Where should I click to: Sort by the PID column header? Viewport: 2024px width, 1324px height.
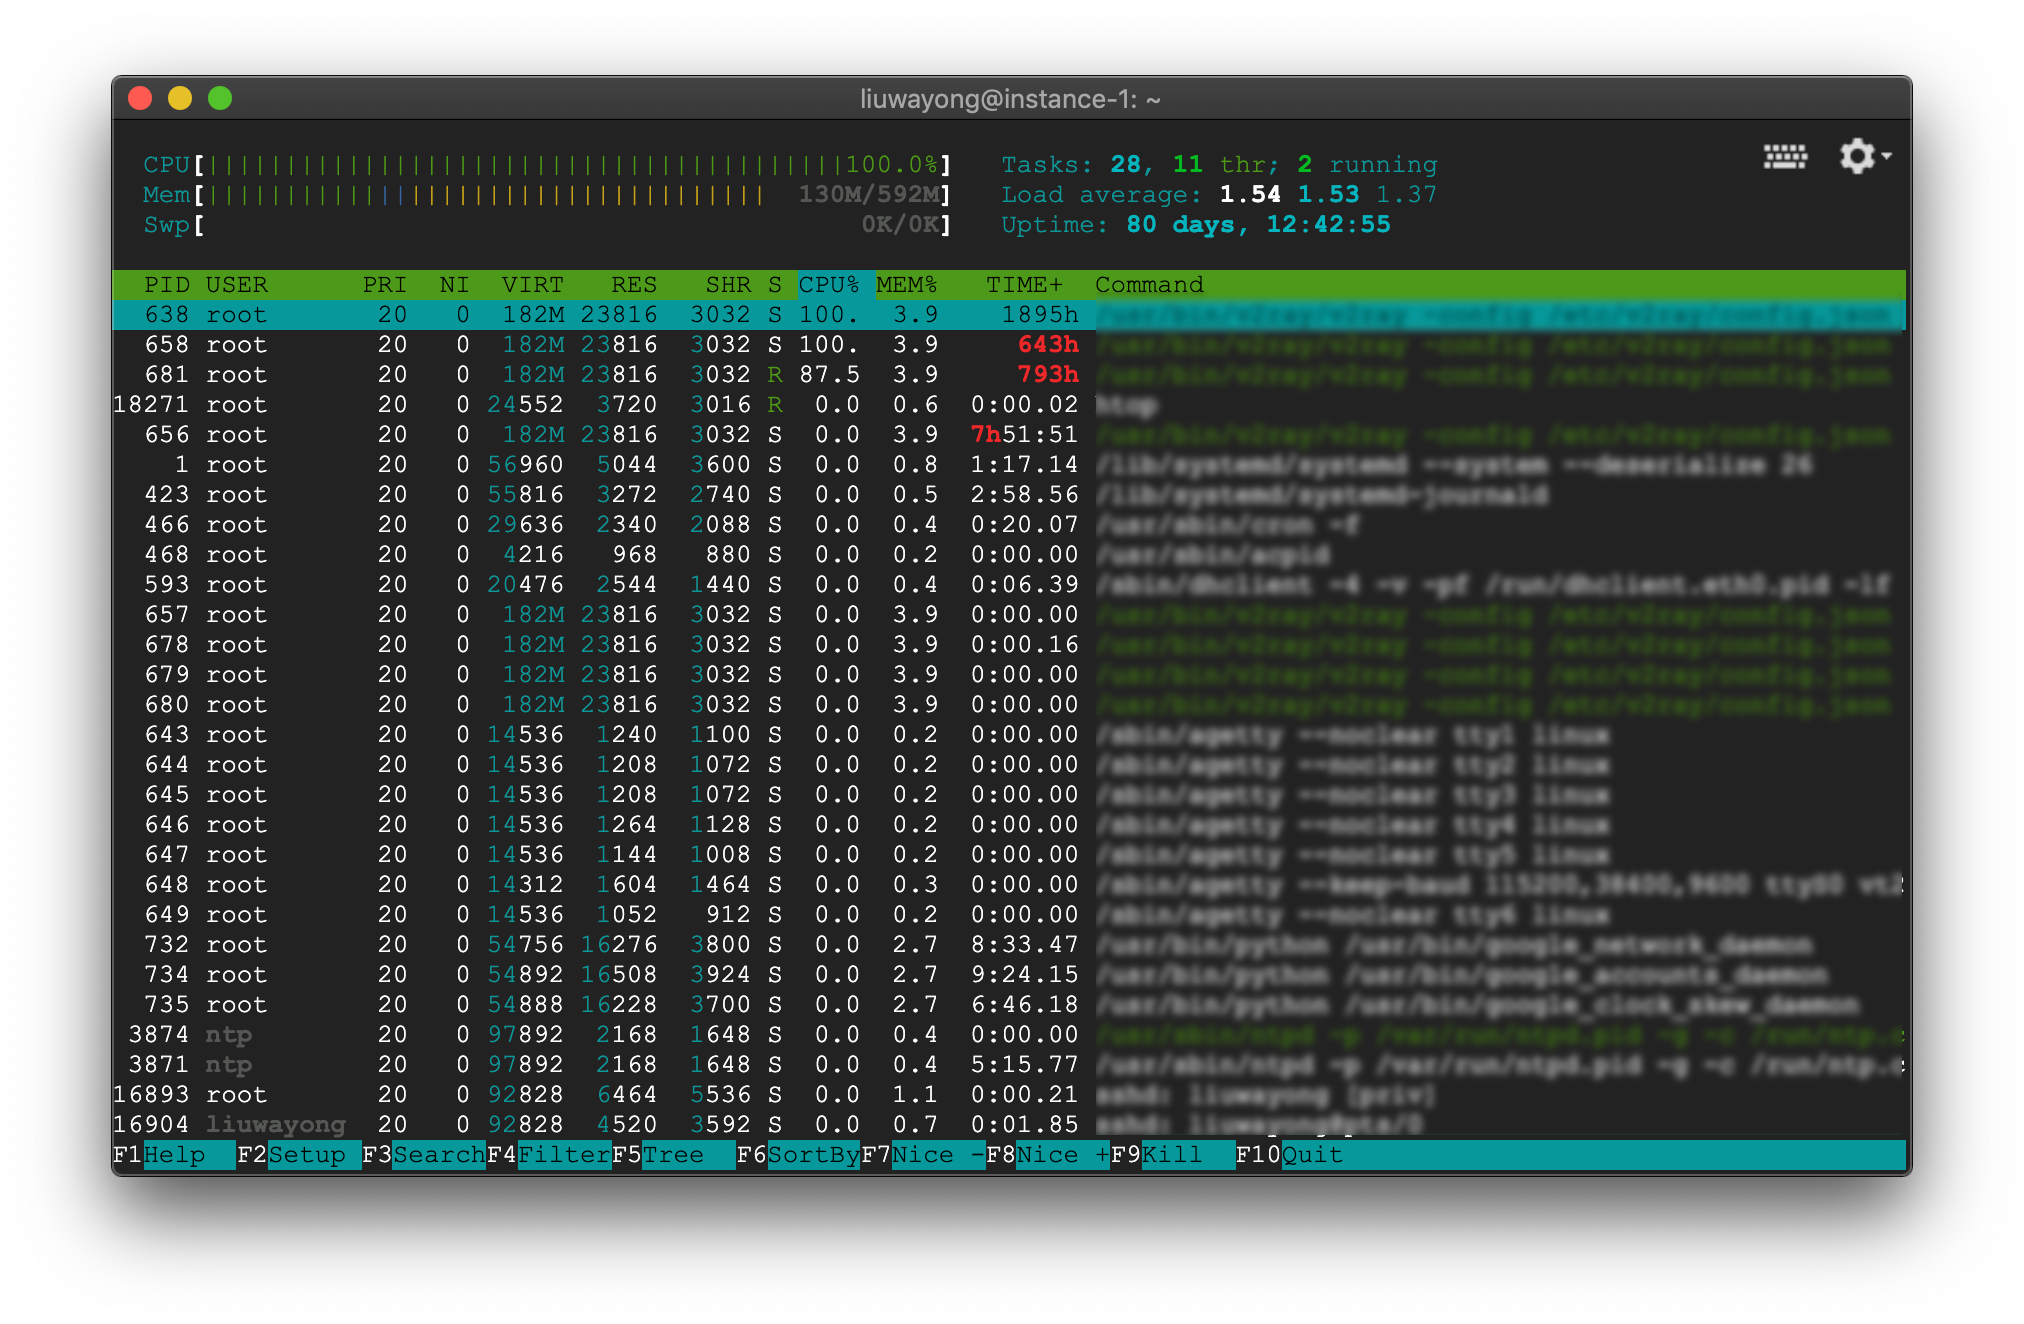pyautogui.click(x=166, y=285)
